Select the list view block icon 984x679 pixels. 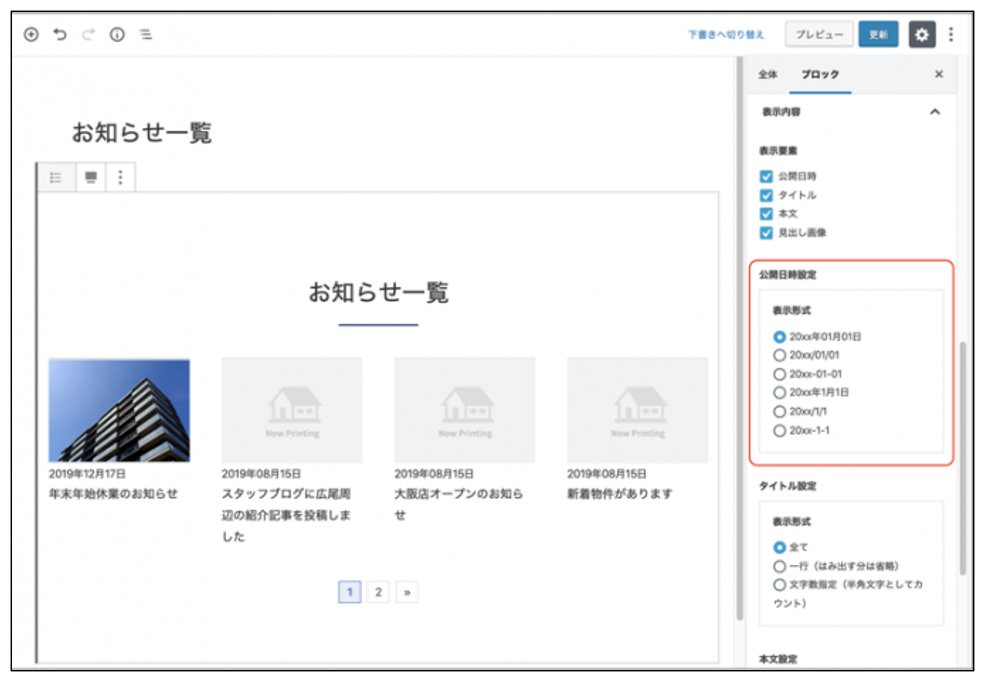(56, 177)
